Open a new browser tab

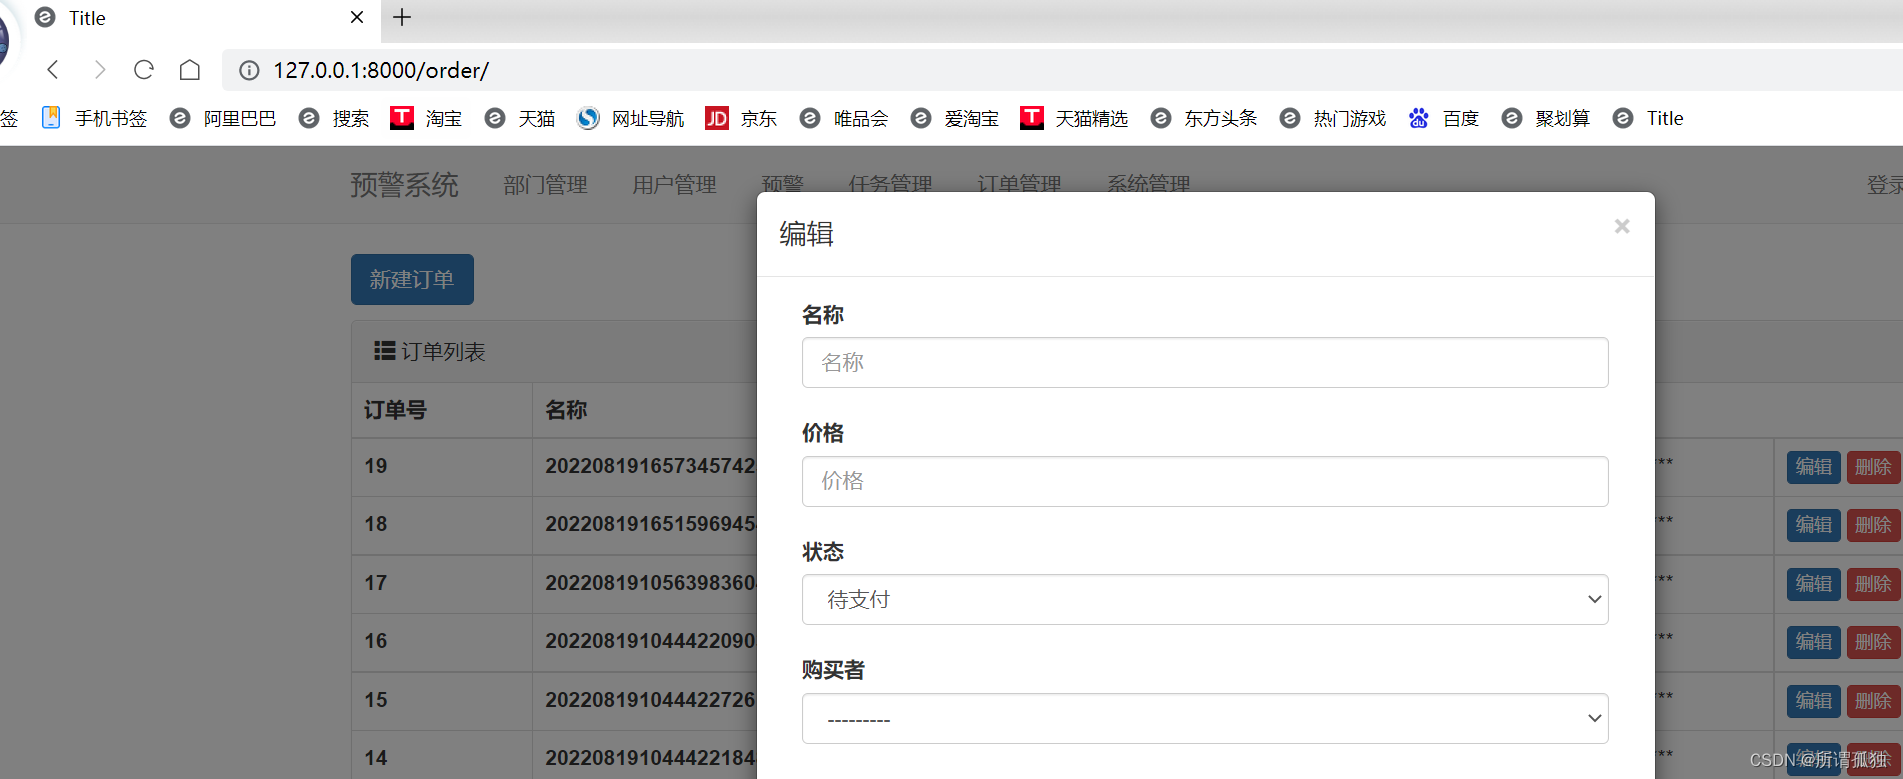(x=402, y=17)
